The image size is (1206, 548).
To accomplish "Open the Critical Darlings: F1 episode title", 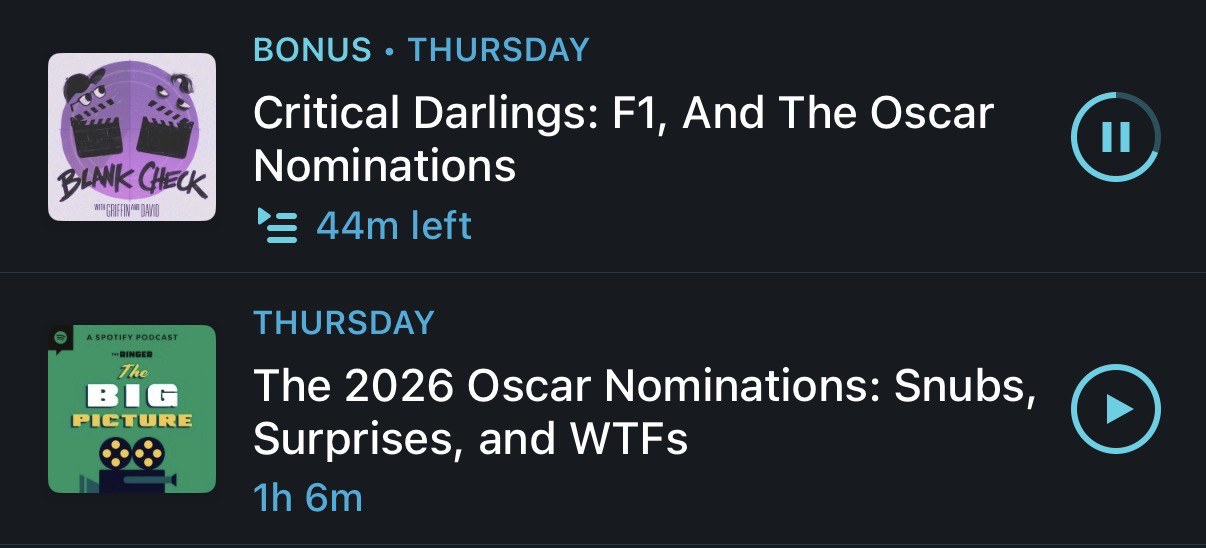I will (x=623, y=139).
